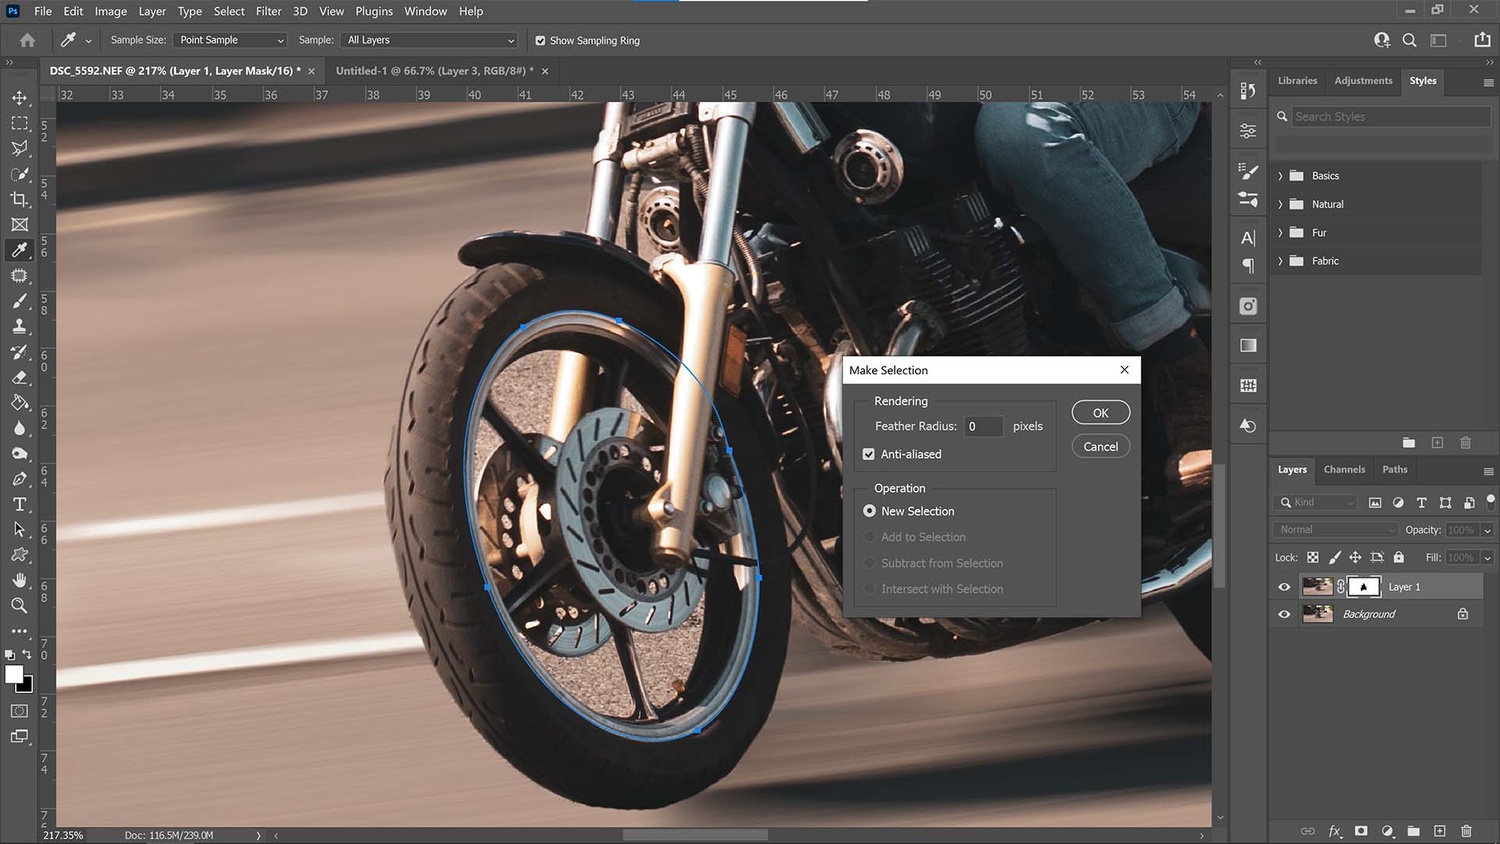Open the Filter menu
The height and width of the screenshot is (844, 1500).
click(x=268, y=11)
